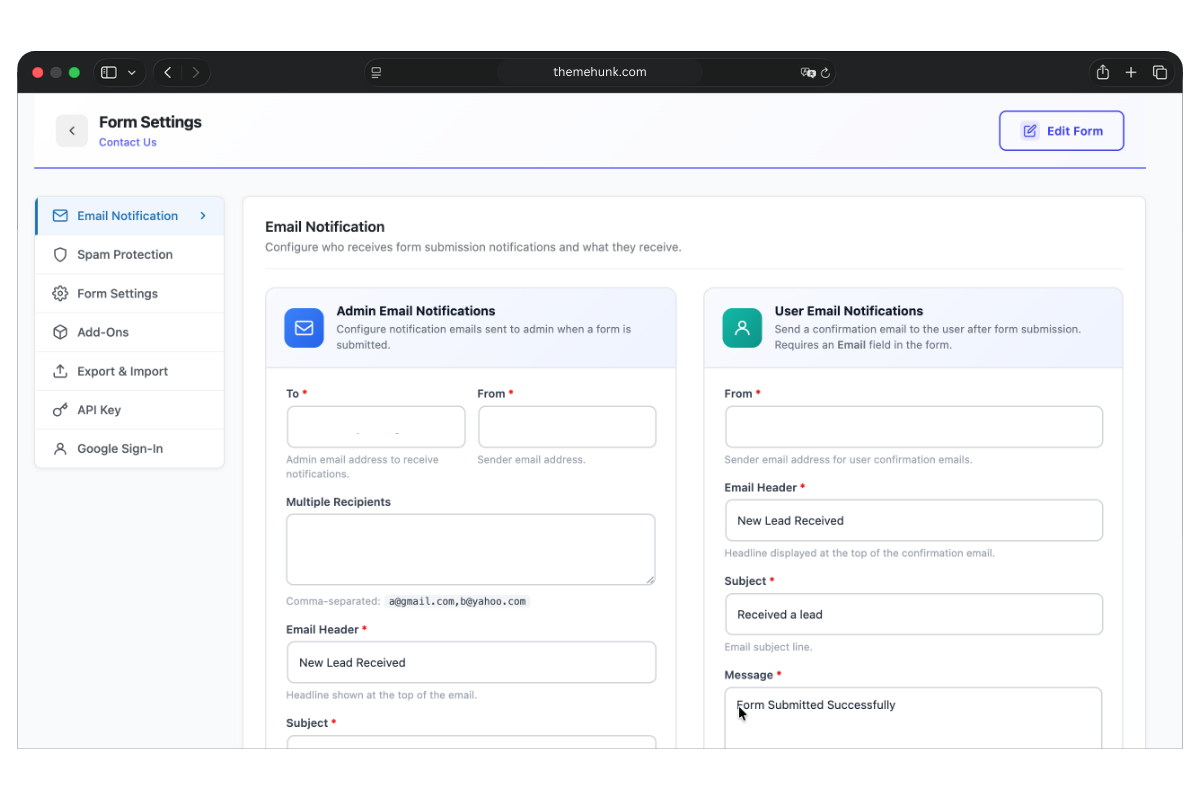Open the Spam Protection section
This screenshot has height=800, width=1200.
[x=130, y=255]
